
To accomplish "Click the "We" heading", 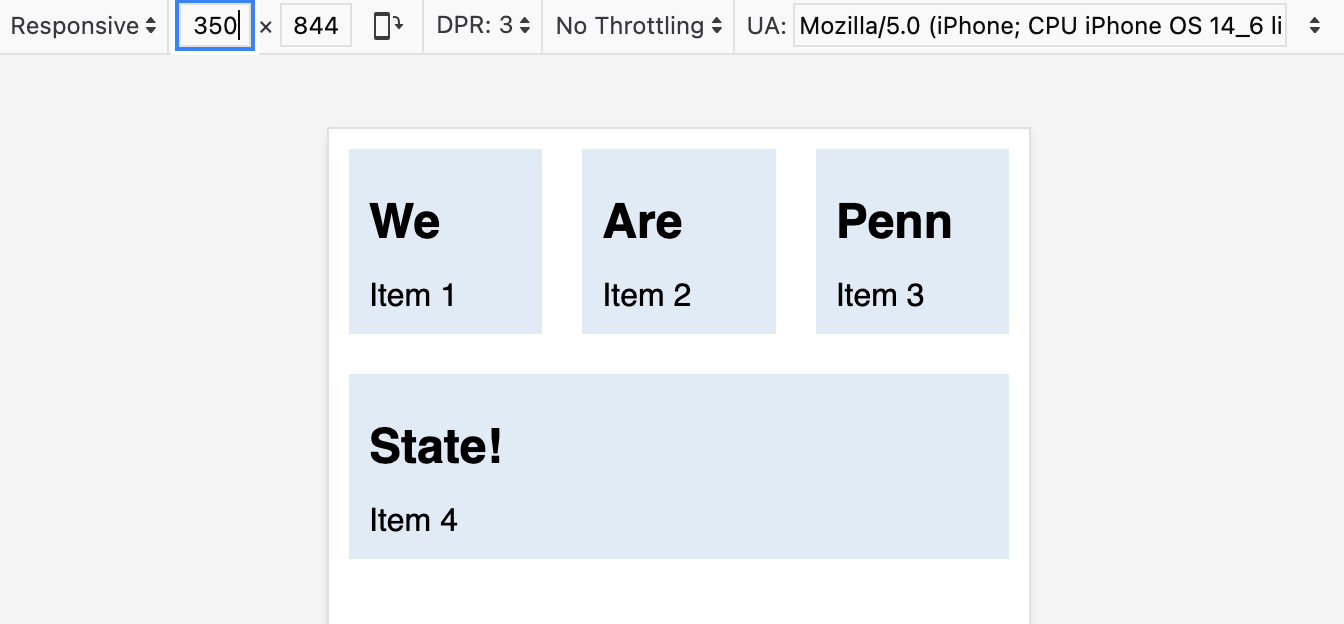I will (405, 221).
